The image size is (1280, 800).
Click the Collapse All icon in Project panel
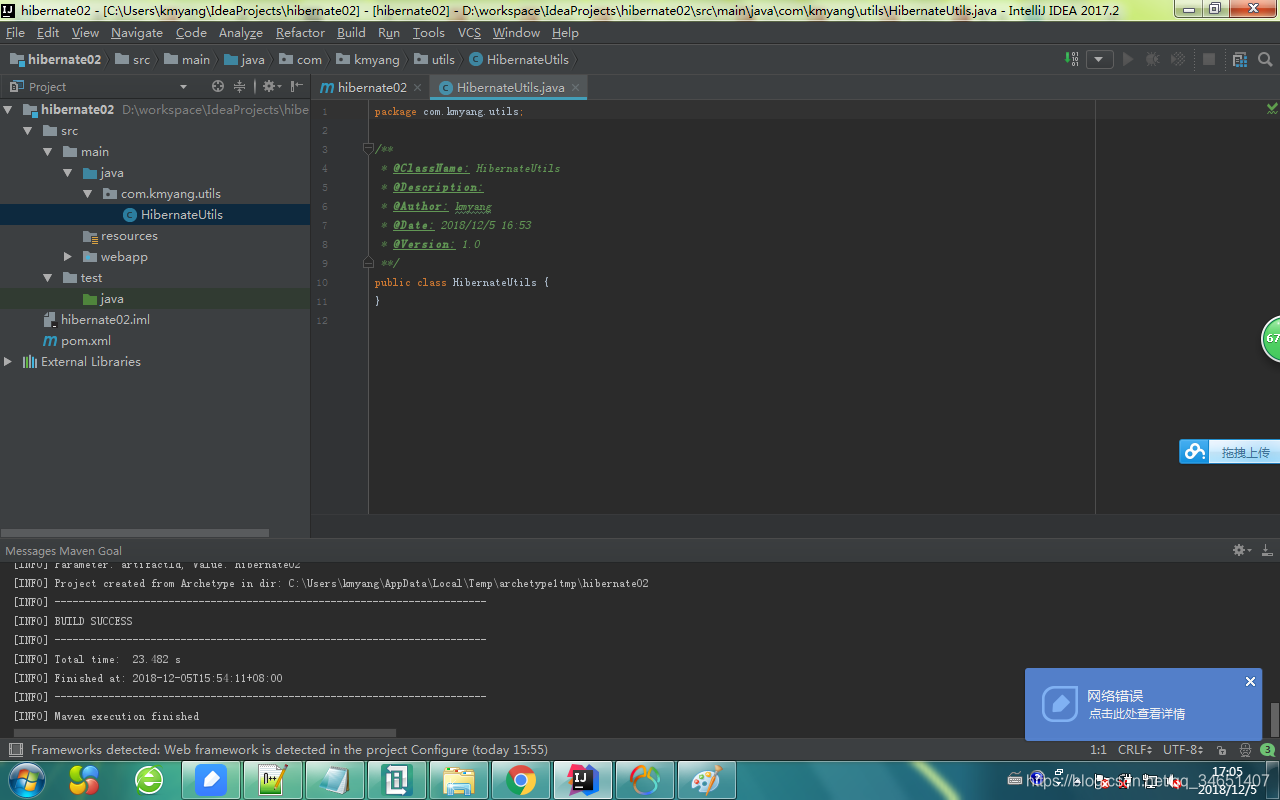tap(240, 87)
